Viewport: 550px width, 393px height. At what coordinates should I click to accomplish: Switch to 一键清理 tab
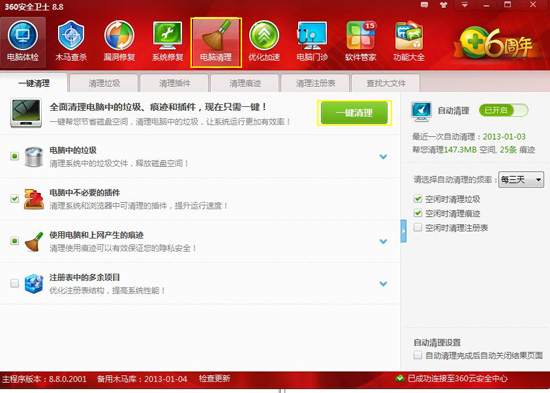[x=34, y=83]
